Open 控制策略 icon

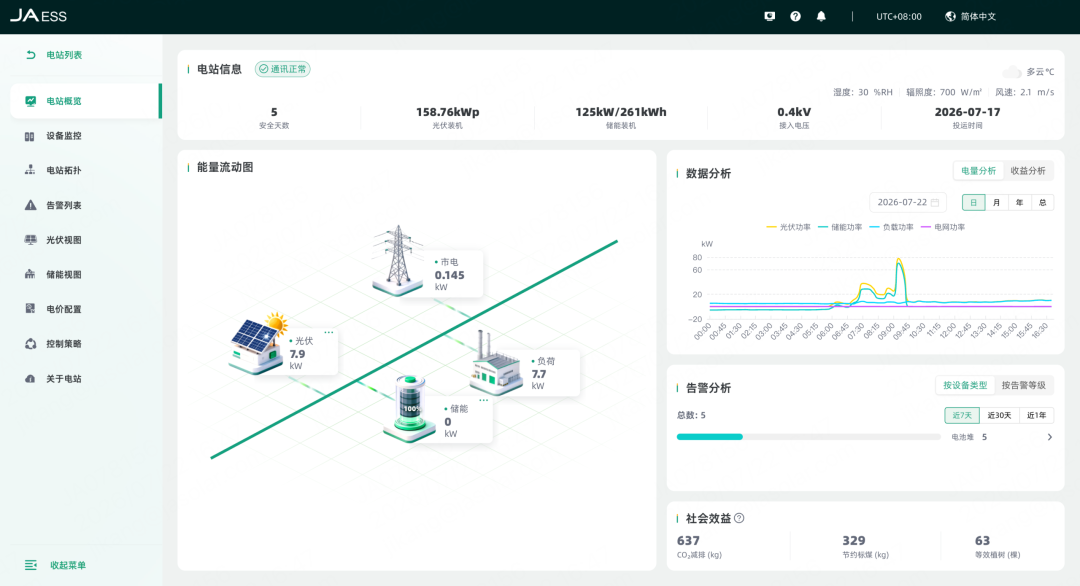[30, 344]
